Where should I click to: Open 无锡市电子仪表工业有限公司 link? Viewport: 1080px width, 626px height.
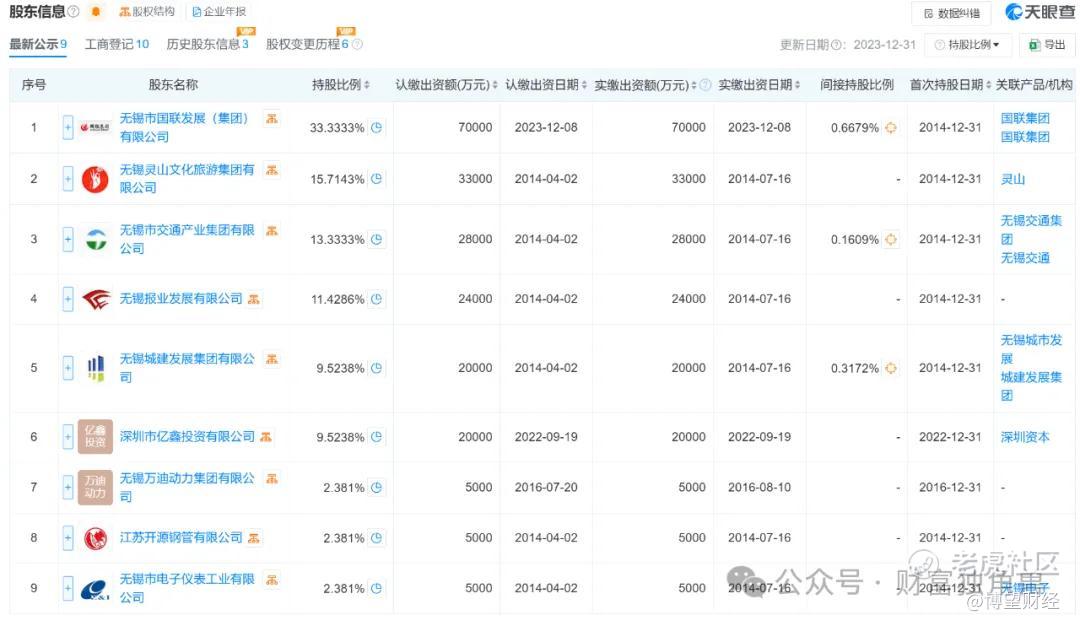click(x=187, y=588)
